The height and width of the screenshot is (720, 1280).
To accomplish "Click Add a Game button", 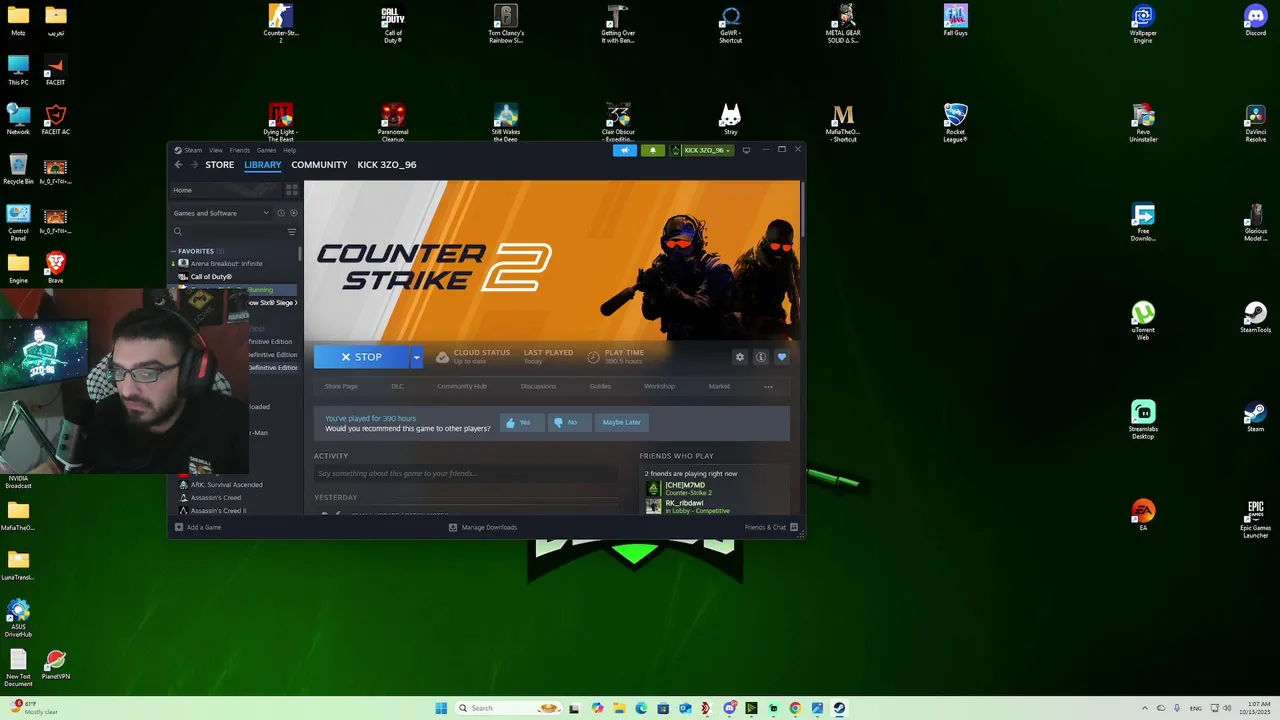I will click(x=198, y=527).
